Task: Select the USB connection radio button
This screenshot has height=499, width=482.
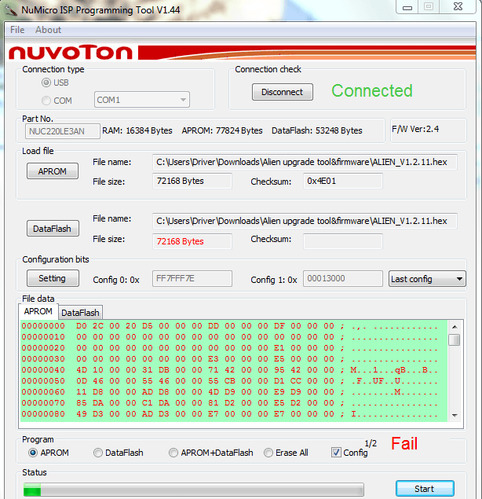Action: tap(46, 82)
